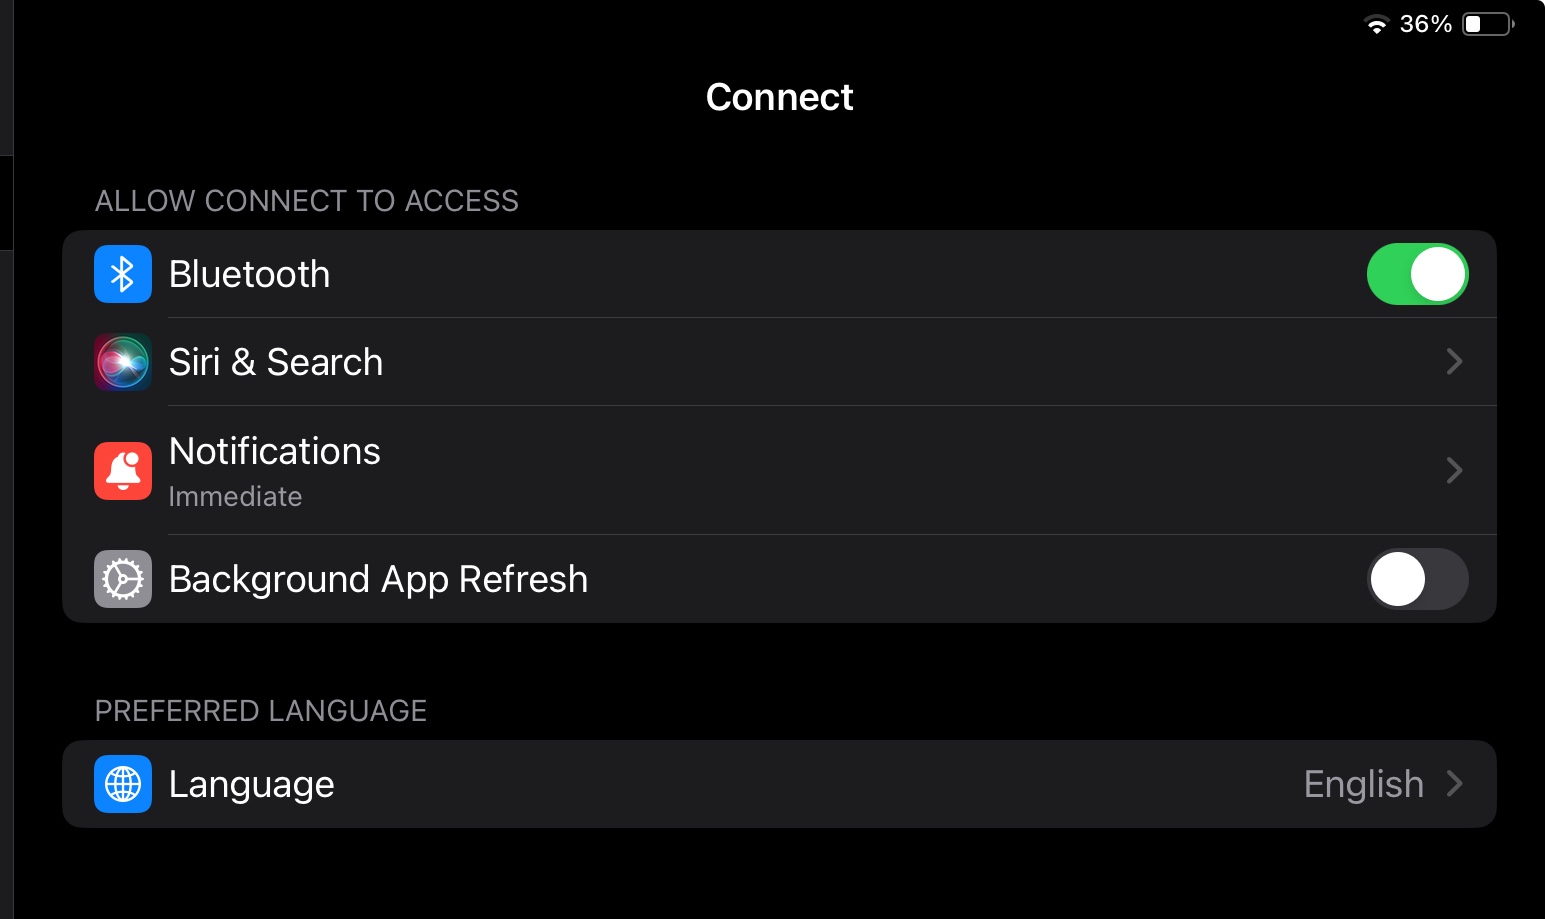Tap the battery indicator icon
Image resolution: width=1545 pixels, height=919 pixels.
(x=1488, y=24)
